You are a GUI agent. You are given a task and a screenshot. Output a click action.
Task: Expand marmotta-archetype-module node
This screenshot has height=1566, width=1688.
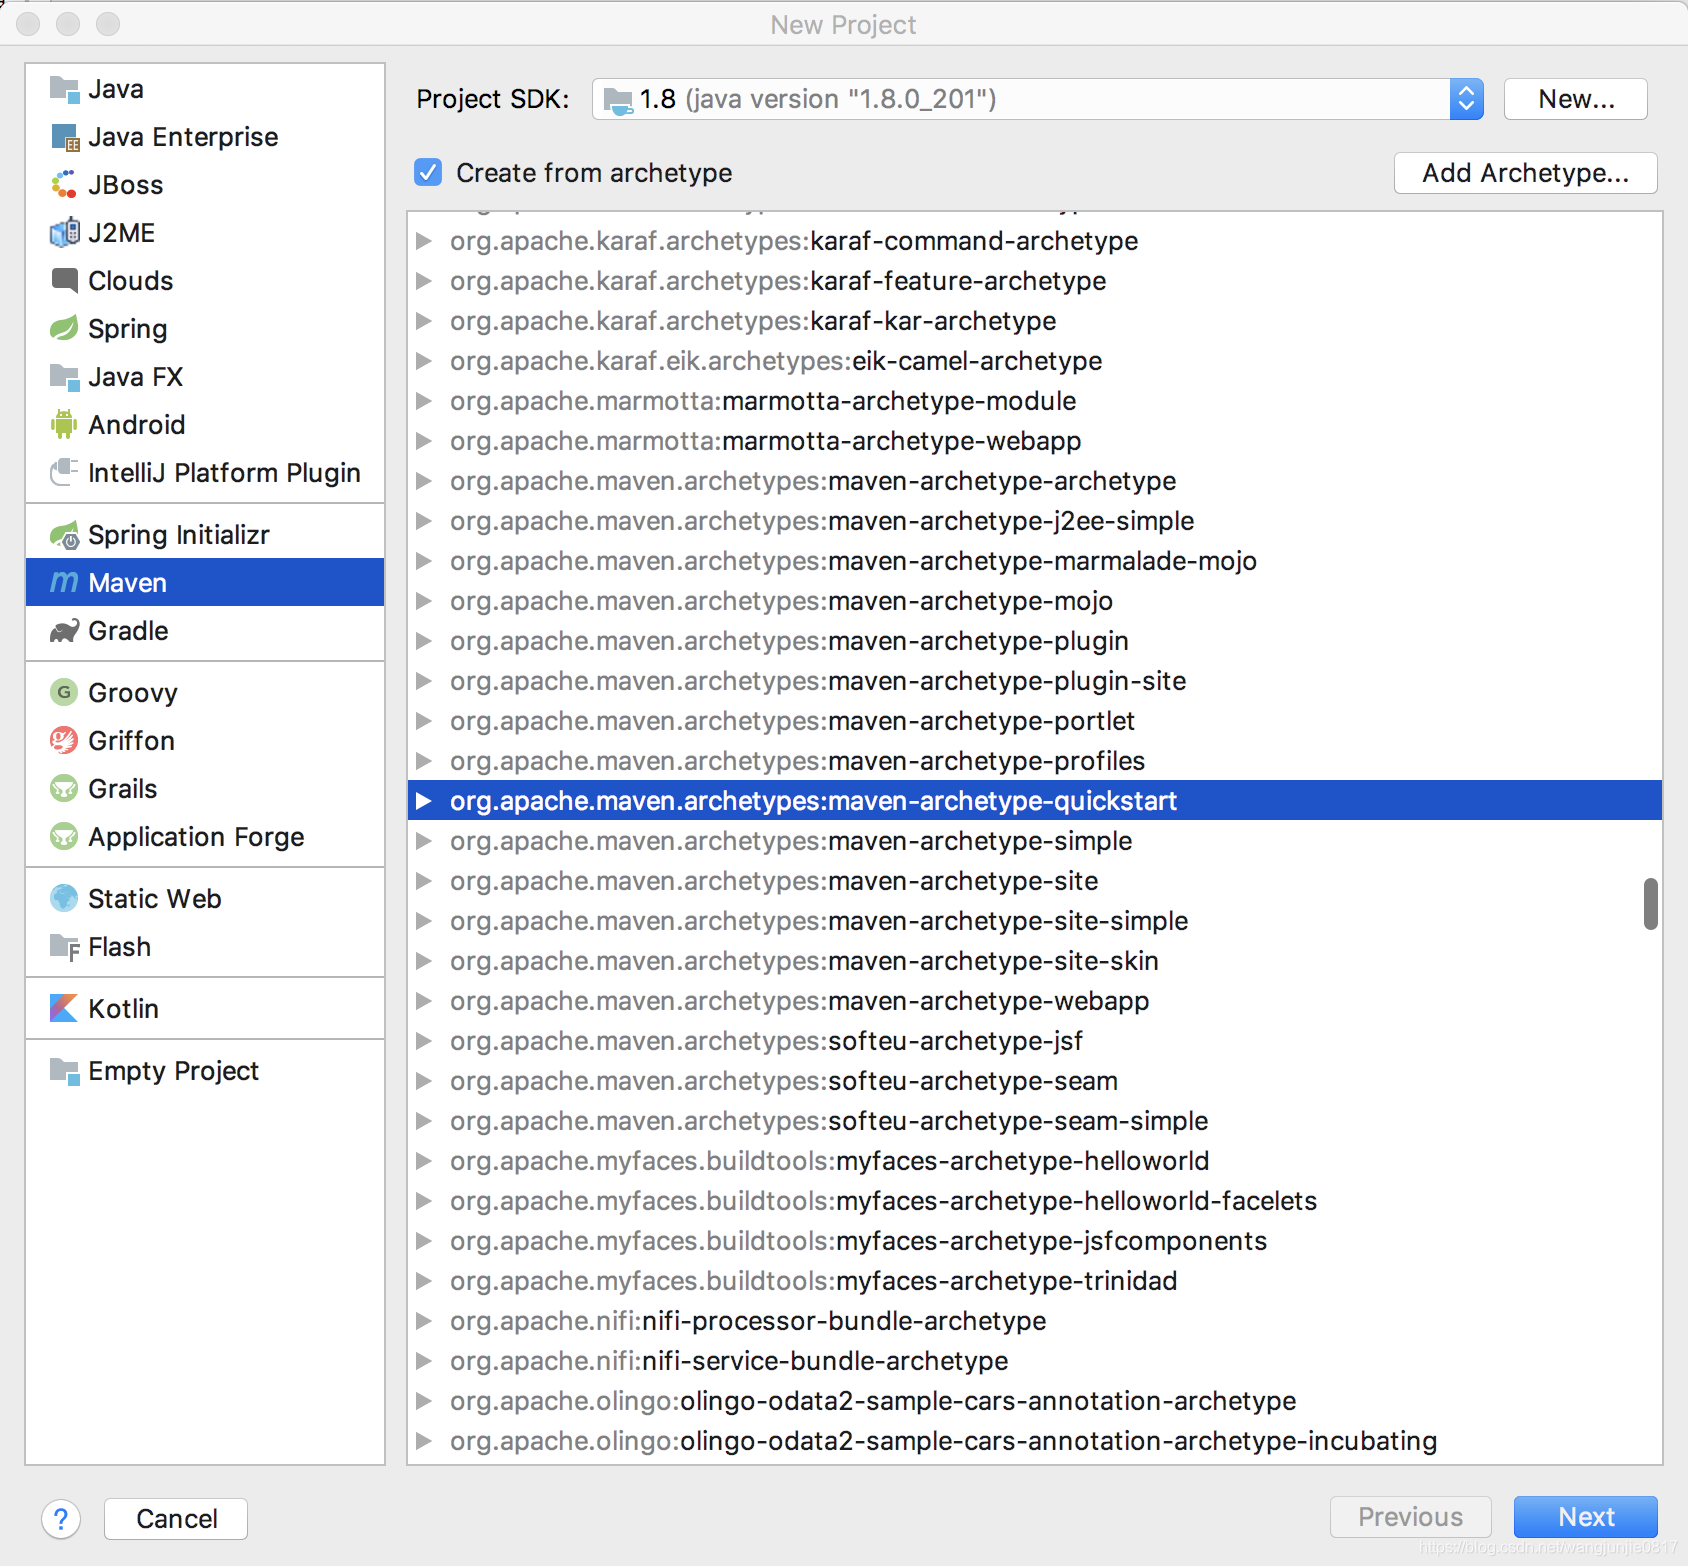(x=424, y=401)
